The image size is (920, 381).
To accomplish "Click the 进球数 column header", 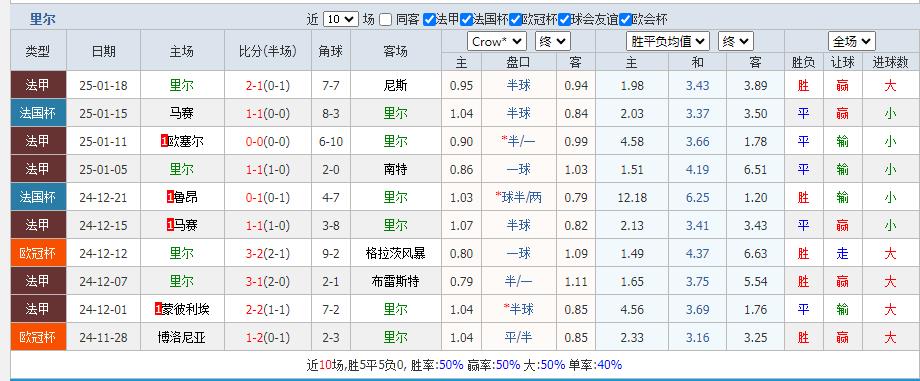I will tap(890, 62).
